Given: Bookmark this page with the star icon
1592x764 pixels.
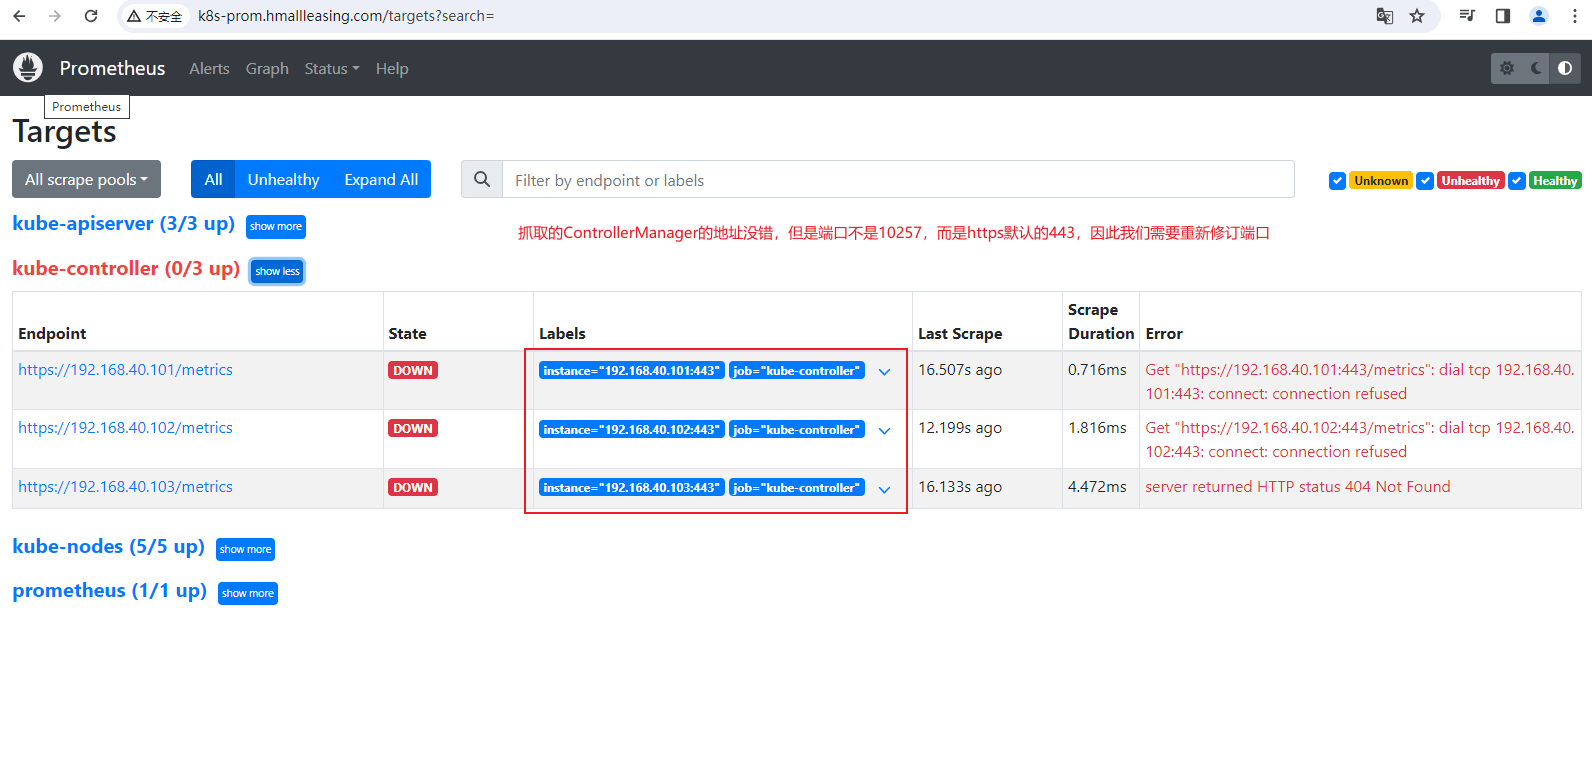Looking at the screenshot, I should click(x=1417, y=16).
